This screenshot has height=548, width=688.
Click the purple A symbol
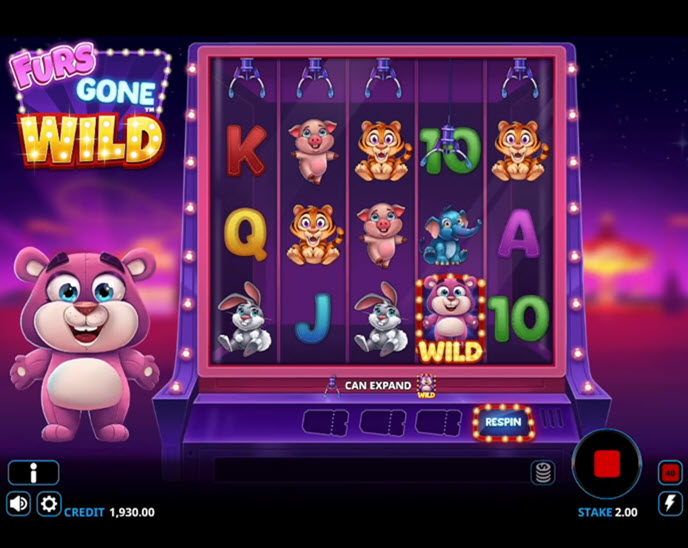pyautogui.click(x=519, y=233)
